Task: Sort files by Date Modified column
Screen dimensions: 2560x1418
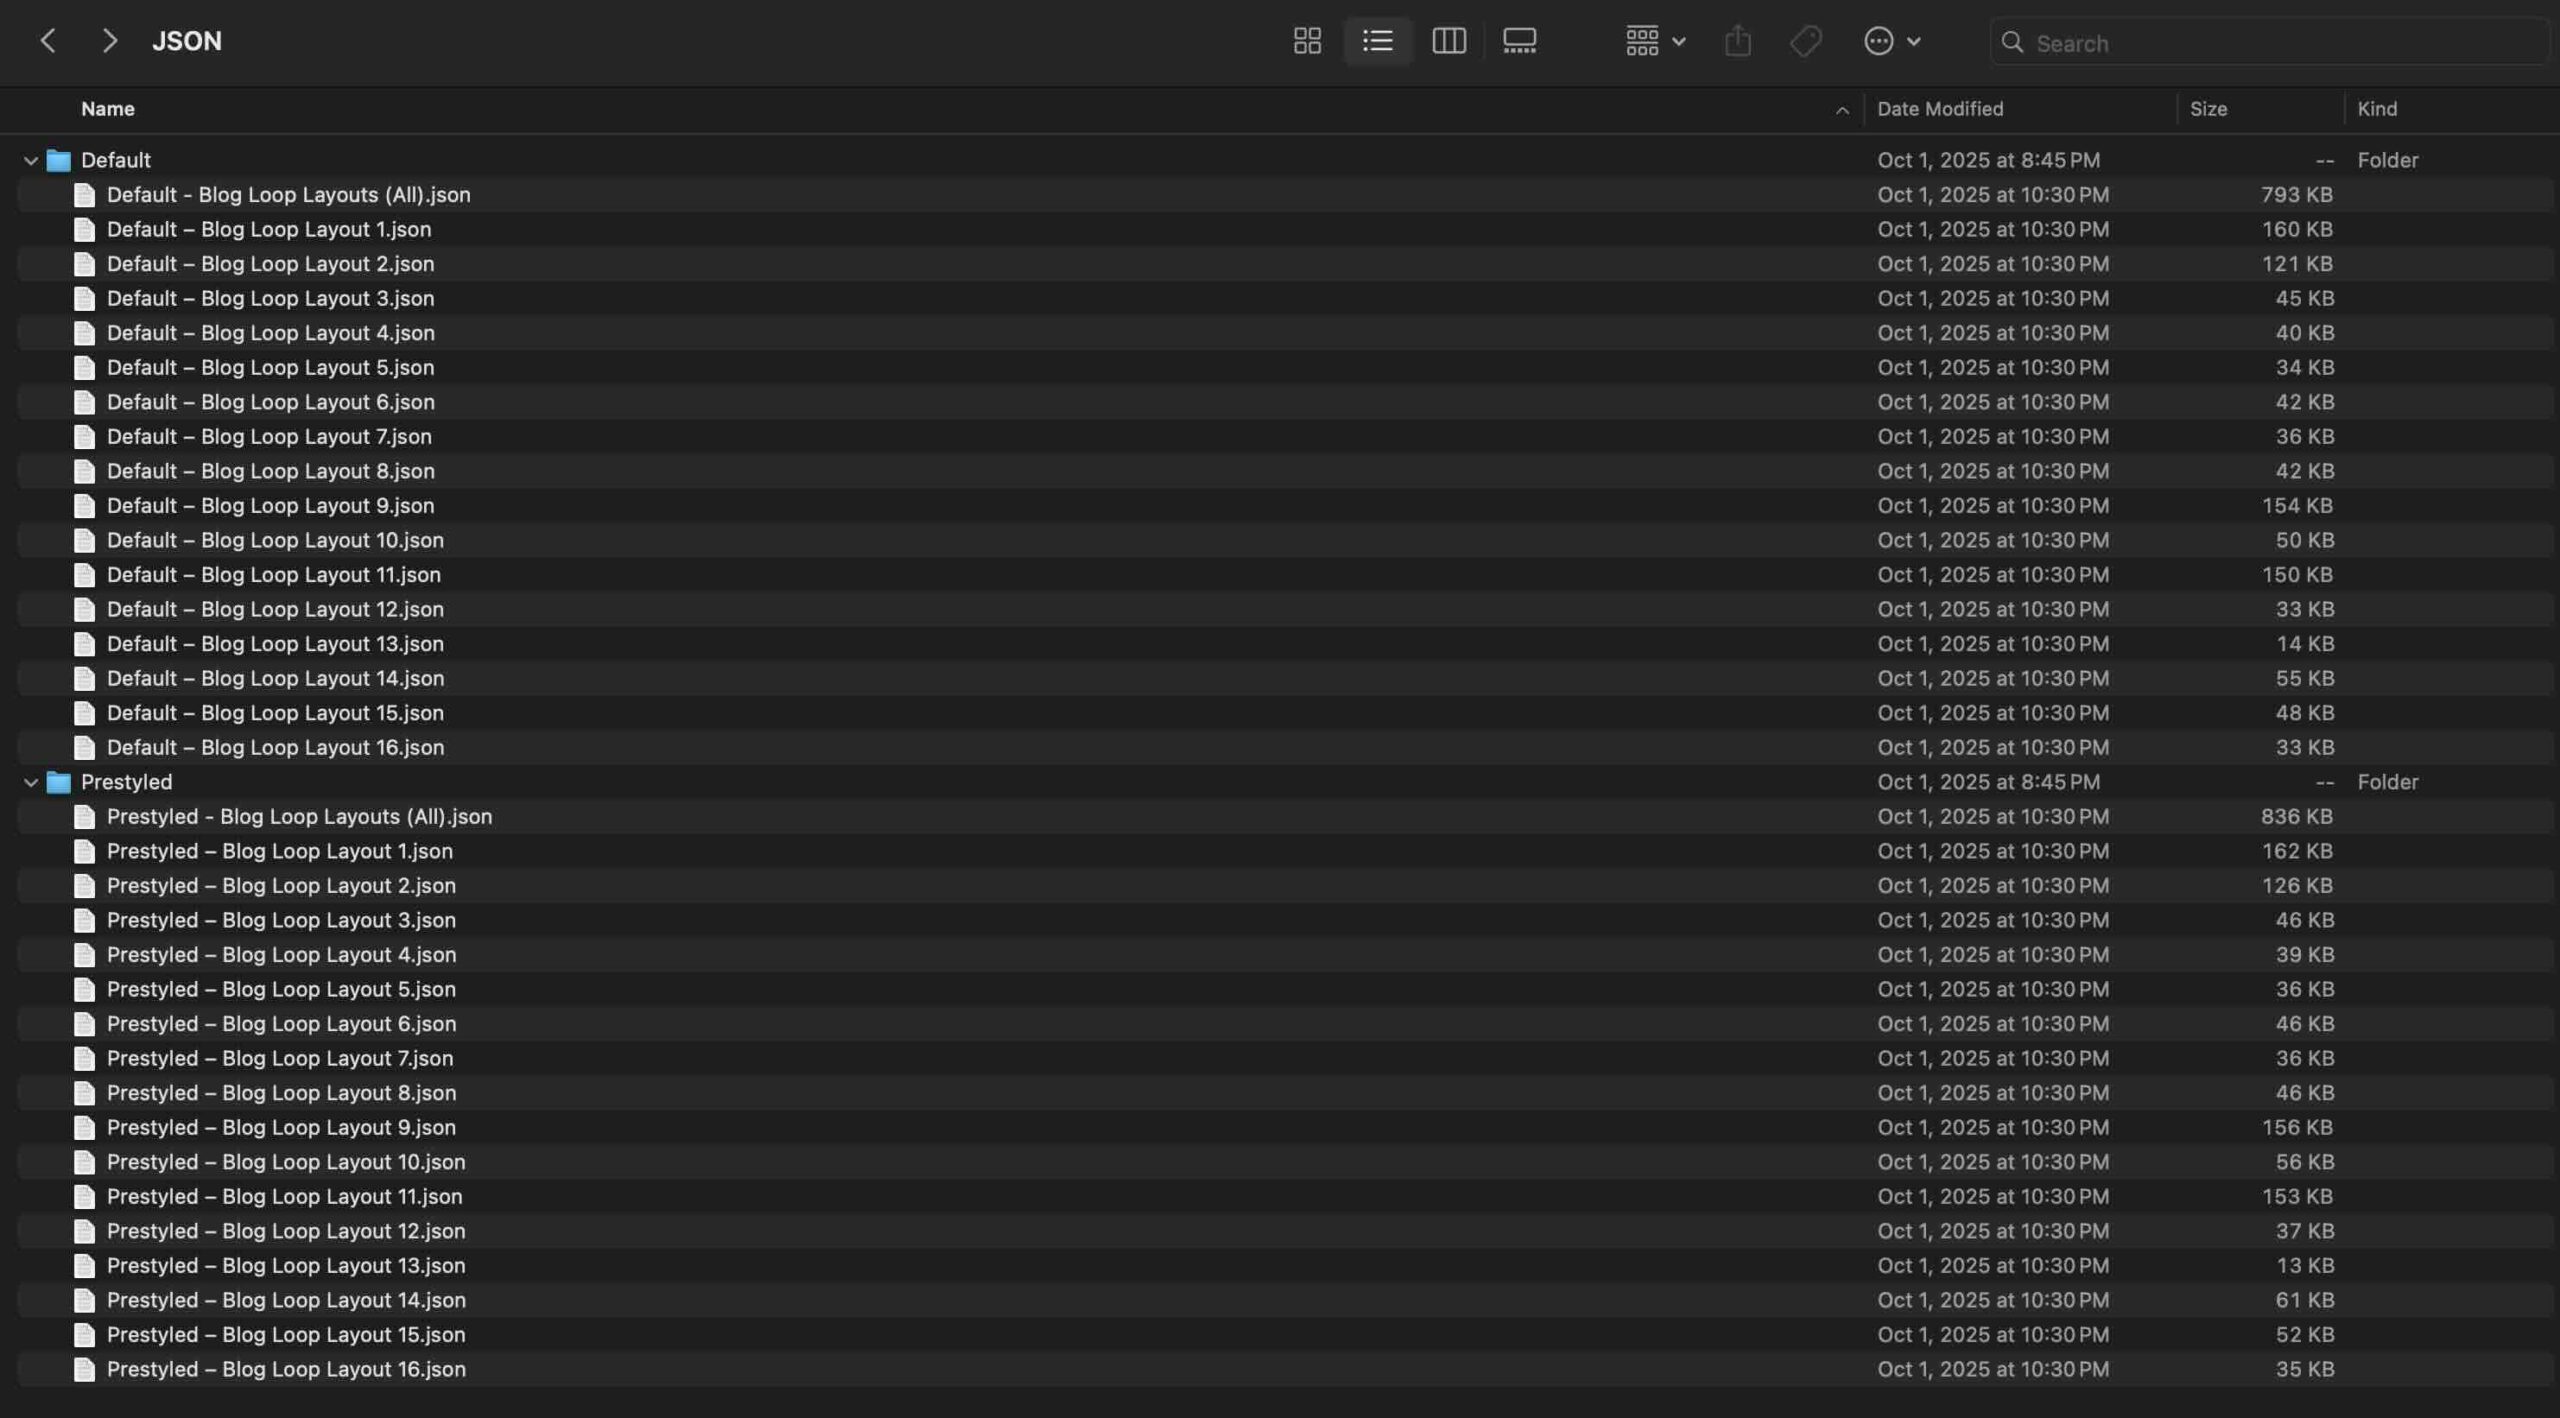Action: pyautogui.click(x=1940, y=109)
